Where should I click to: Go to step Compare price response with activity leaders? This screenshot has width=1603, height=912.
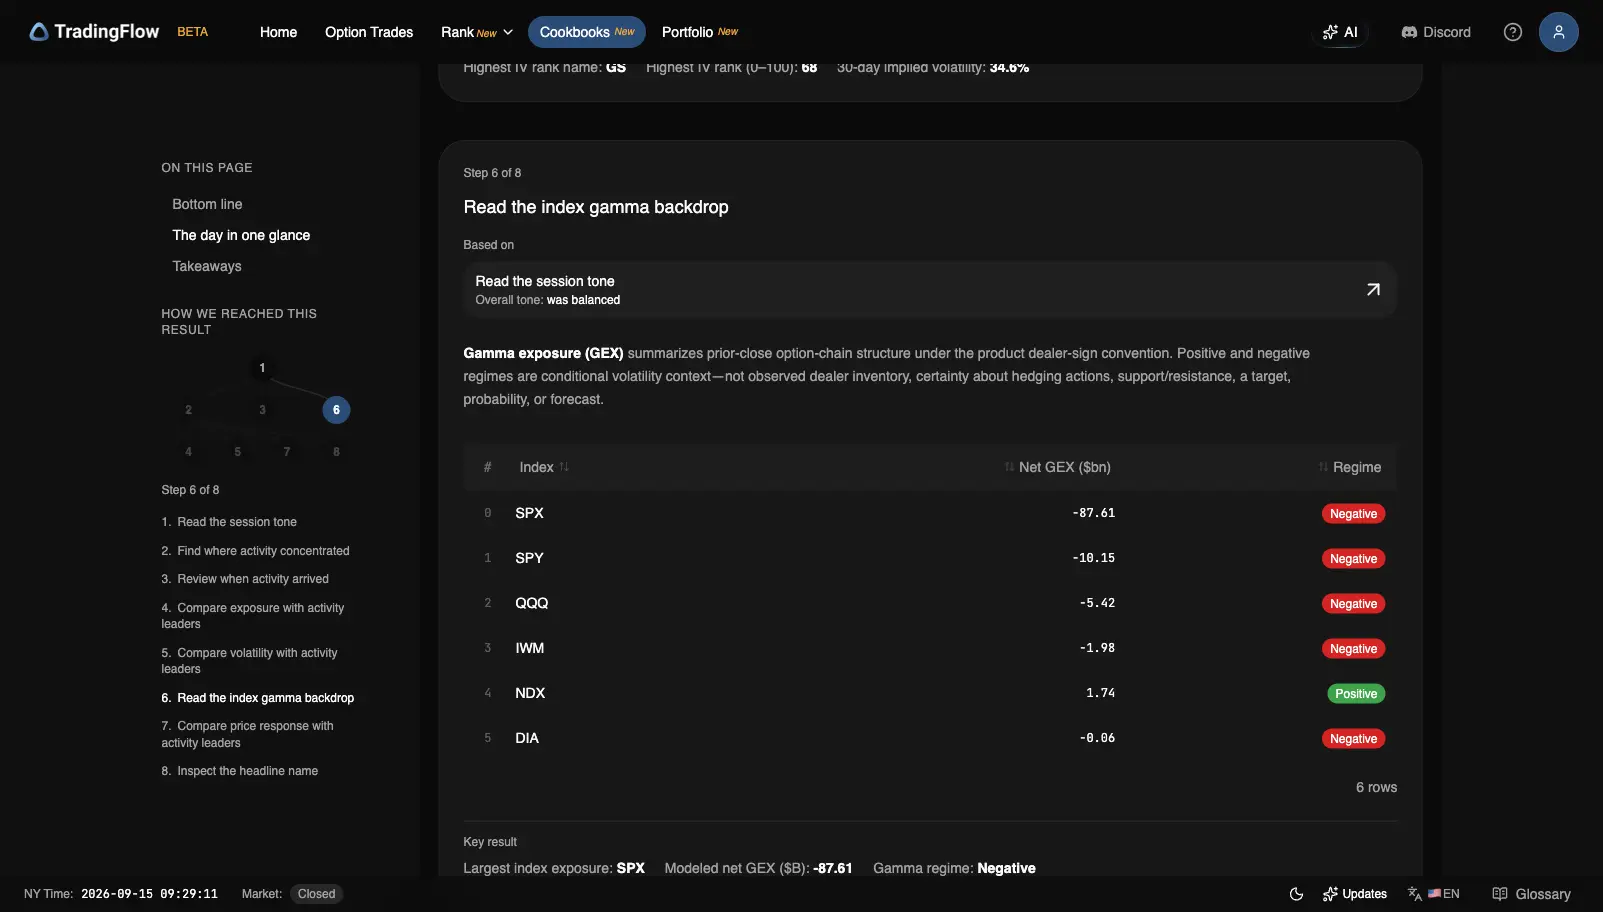pyautogui.click(x=247, y=734)
